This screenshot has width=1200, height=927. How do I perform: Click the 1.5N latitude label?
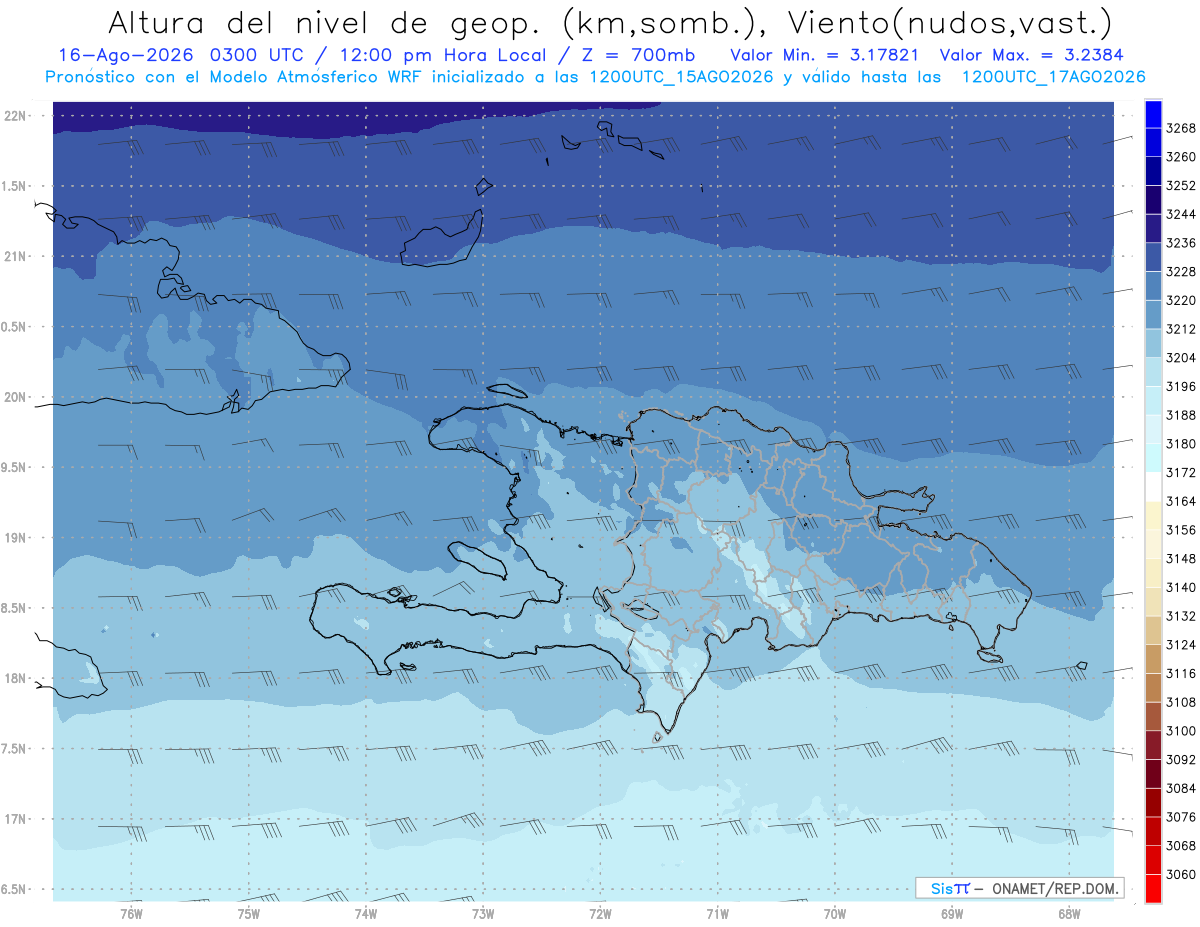15,186
